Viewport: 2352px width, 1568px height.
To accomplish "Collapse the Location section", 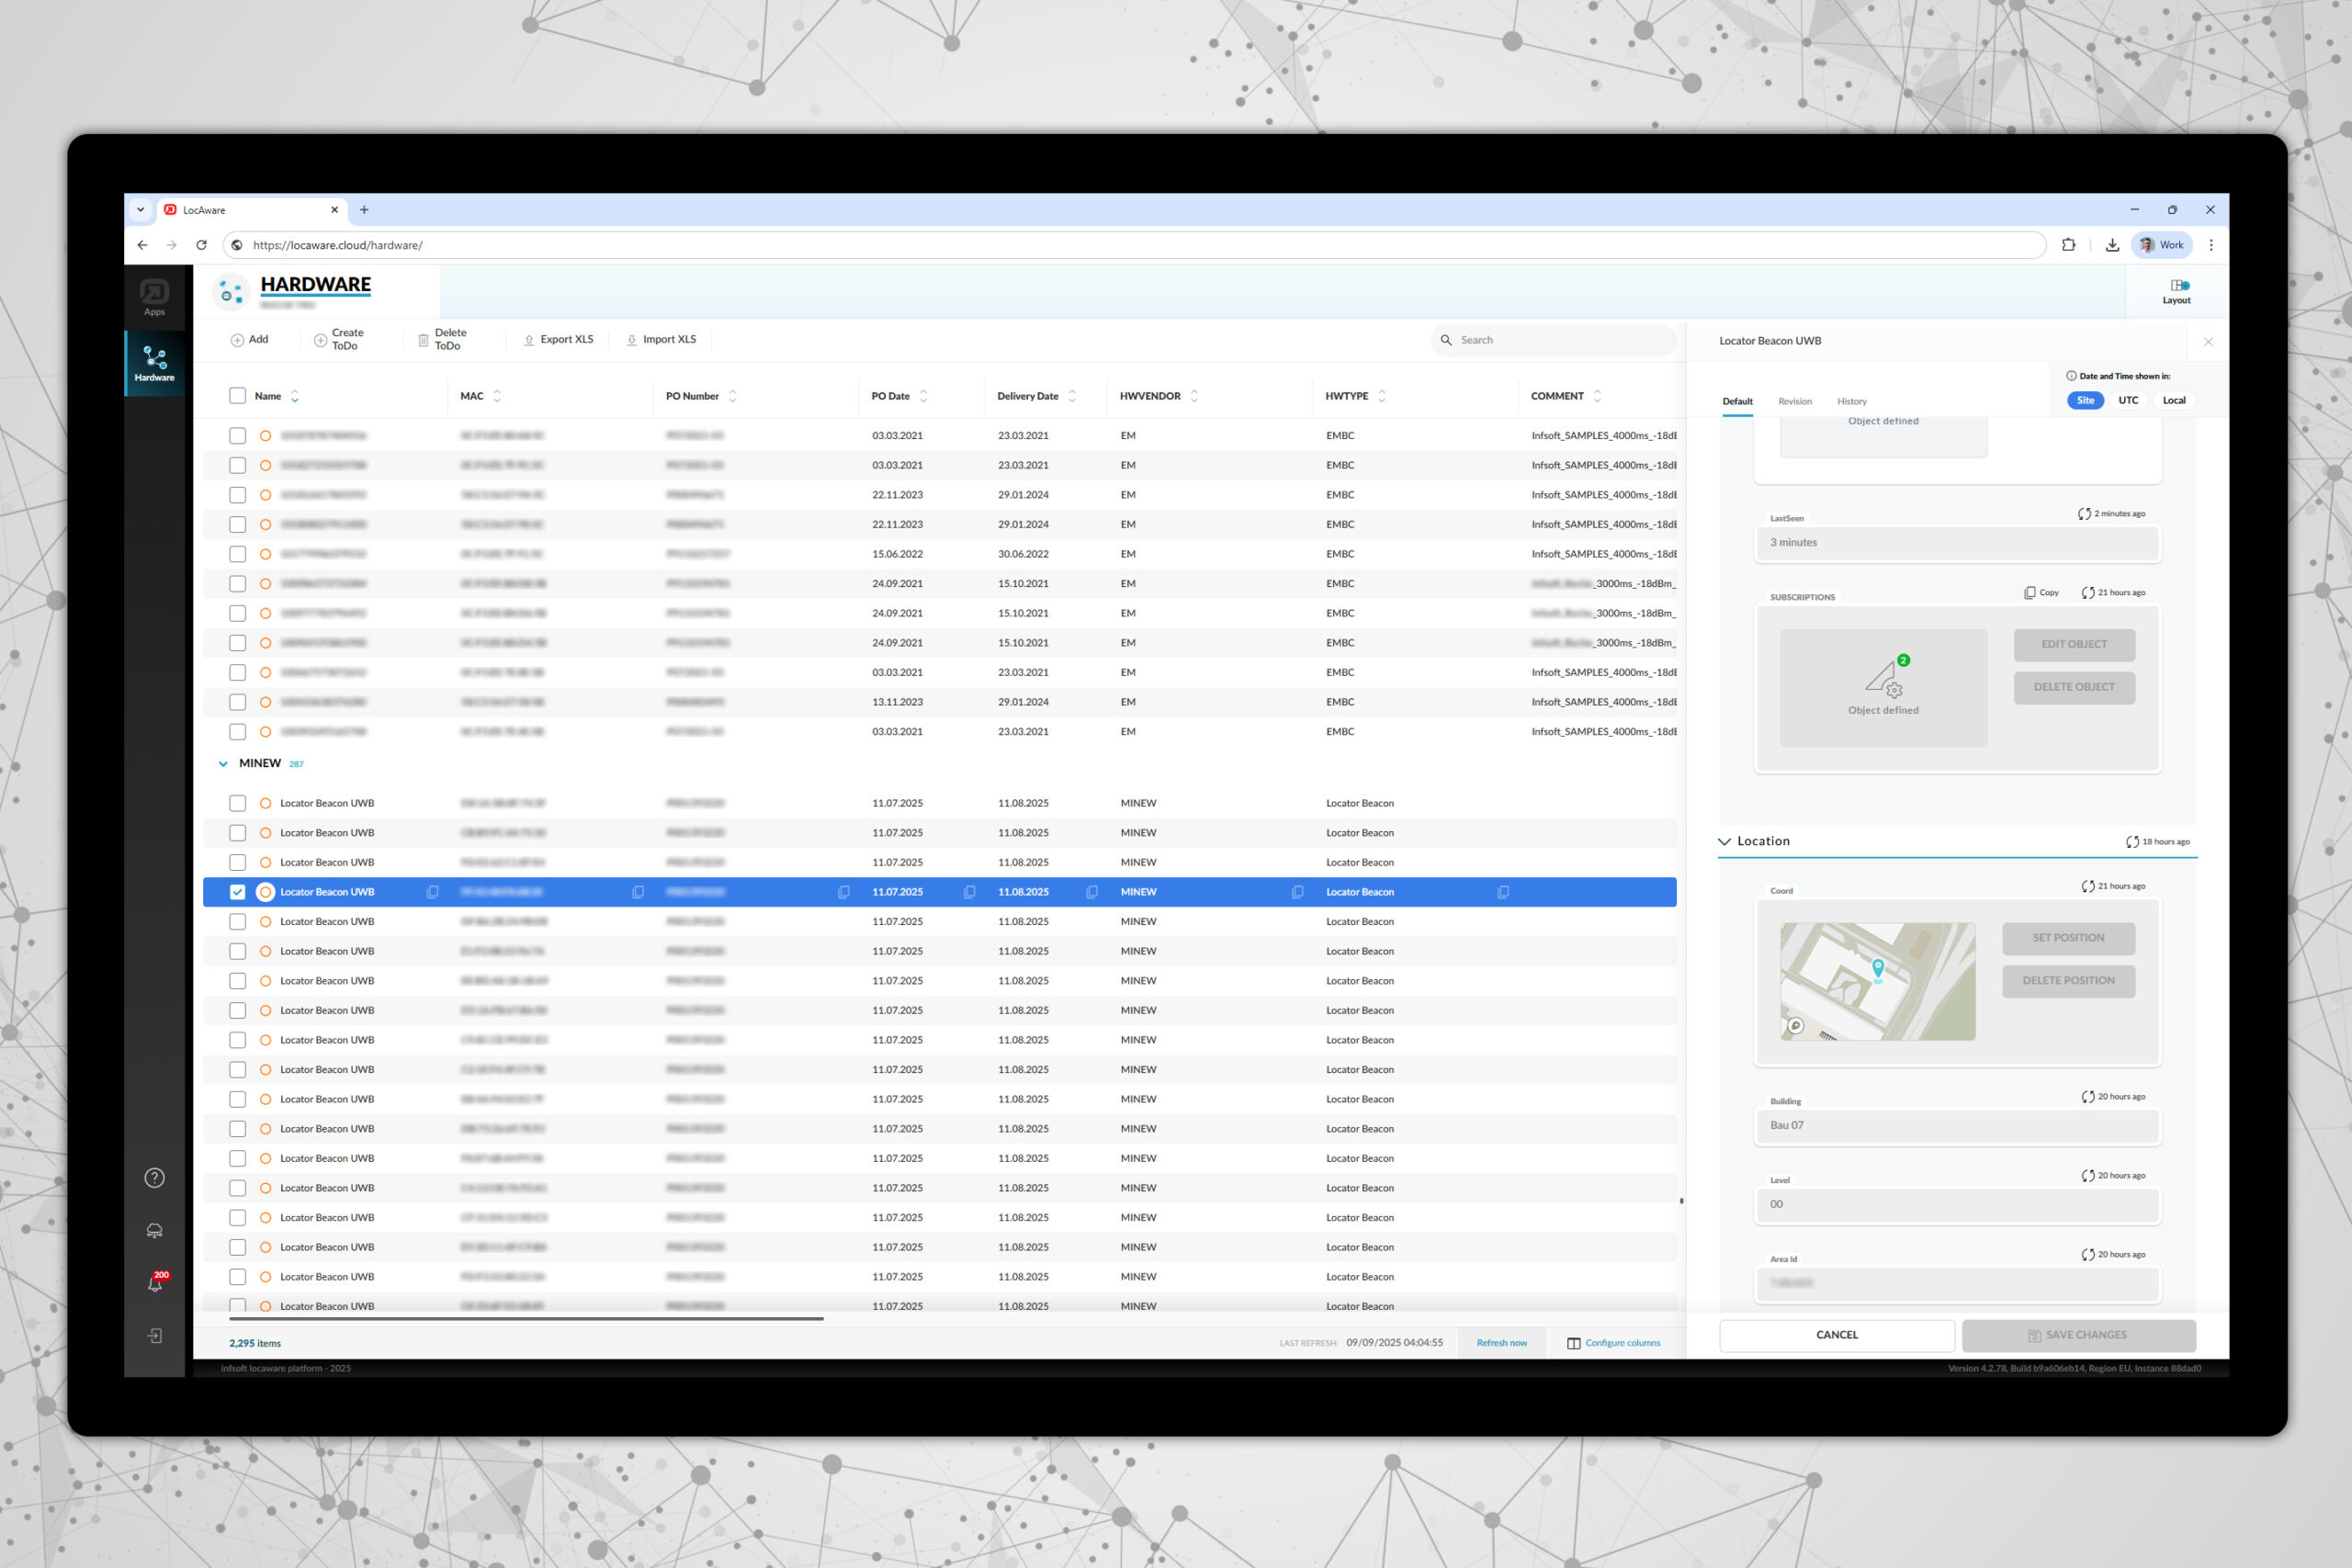I will 1724,842.
